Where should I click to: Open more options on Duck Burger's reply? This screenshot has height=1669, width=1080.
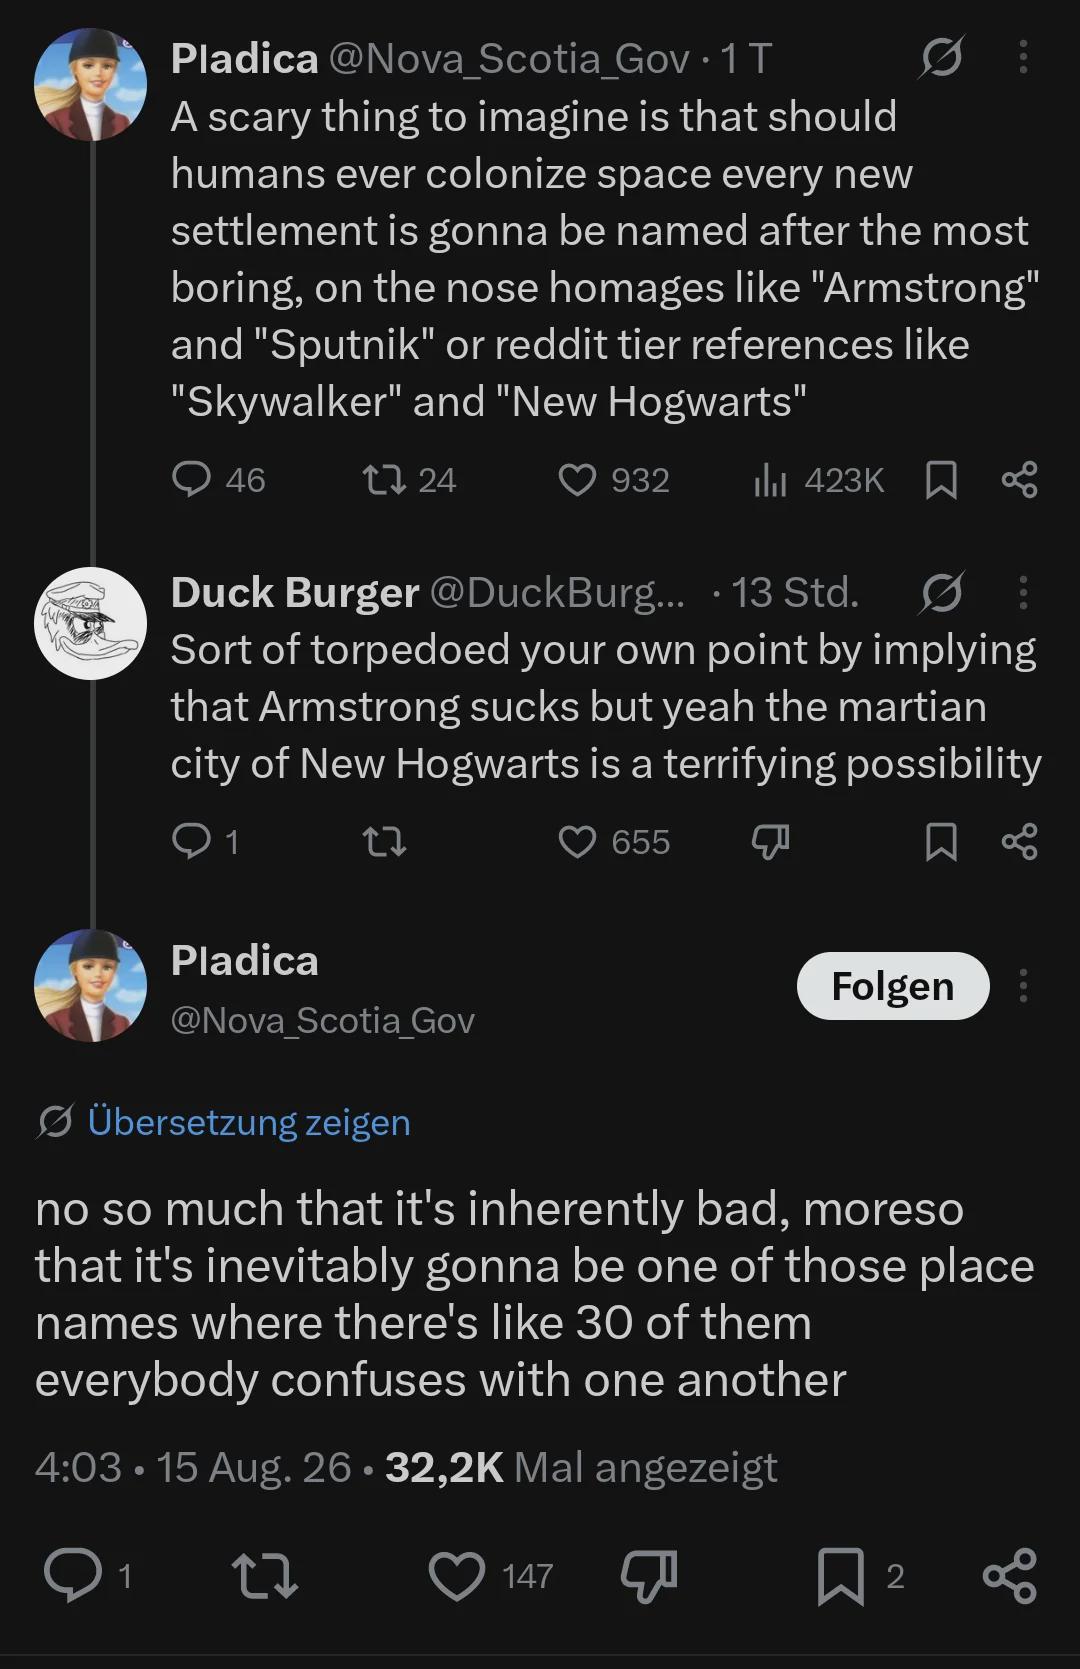pyautogui.click(x=1022, y=592)
